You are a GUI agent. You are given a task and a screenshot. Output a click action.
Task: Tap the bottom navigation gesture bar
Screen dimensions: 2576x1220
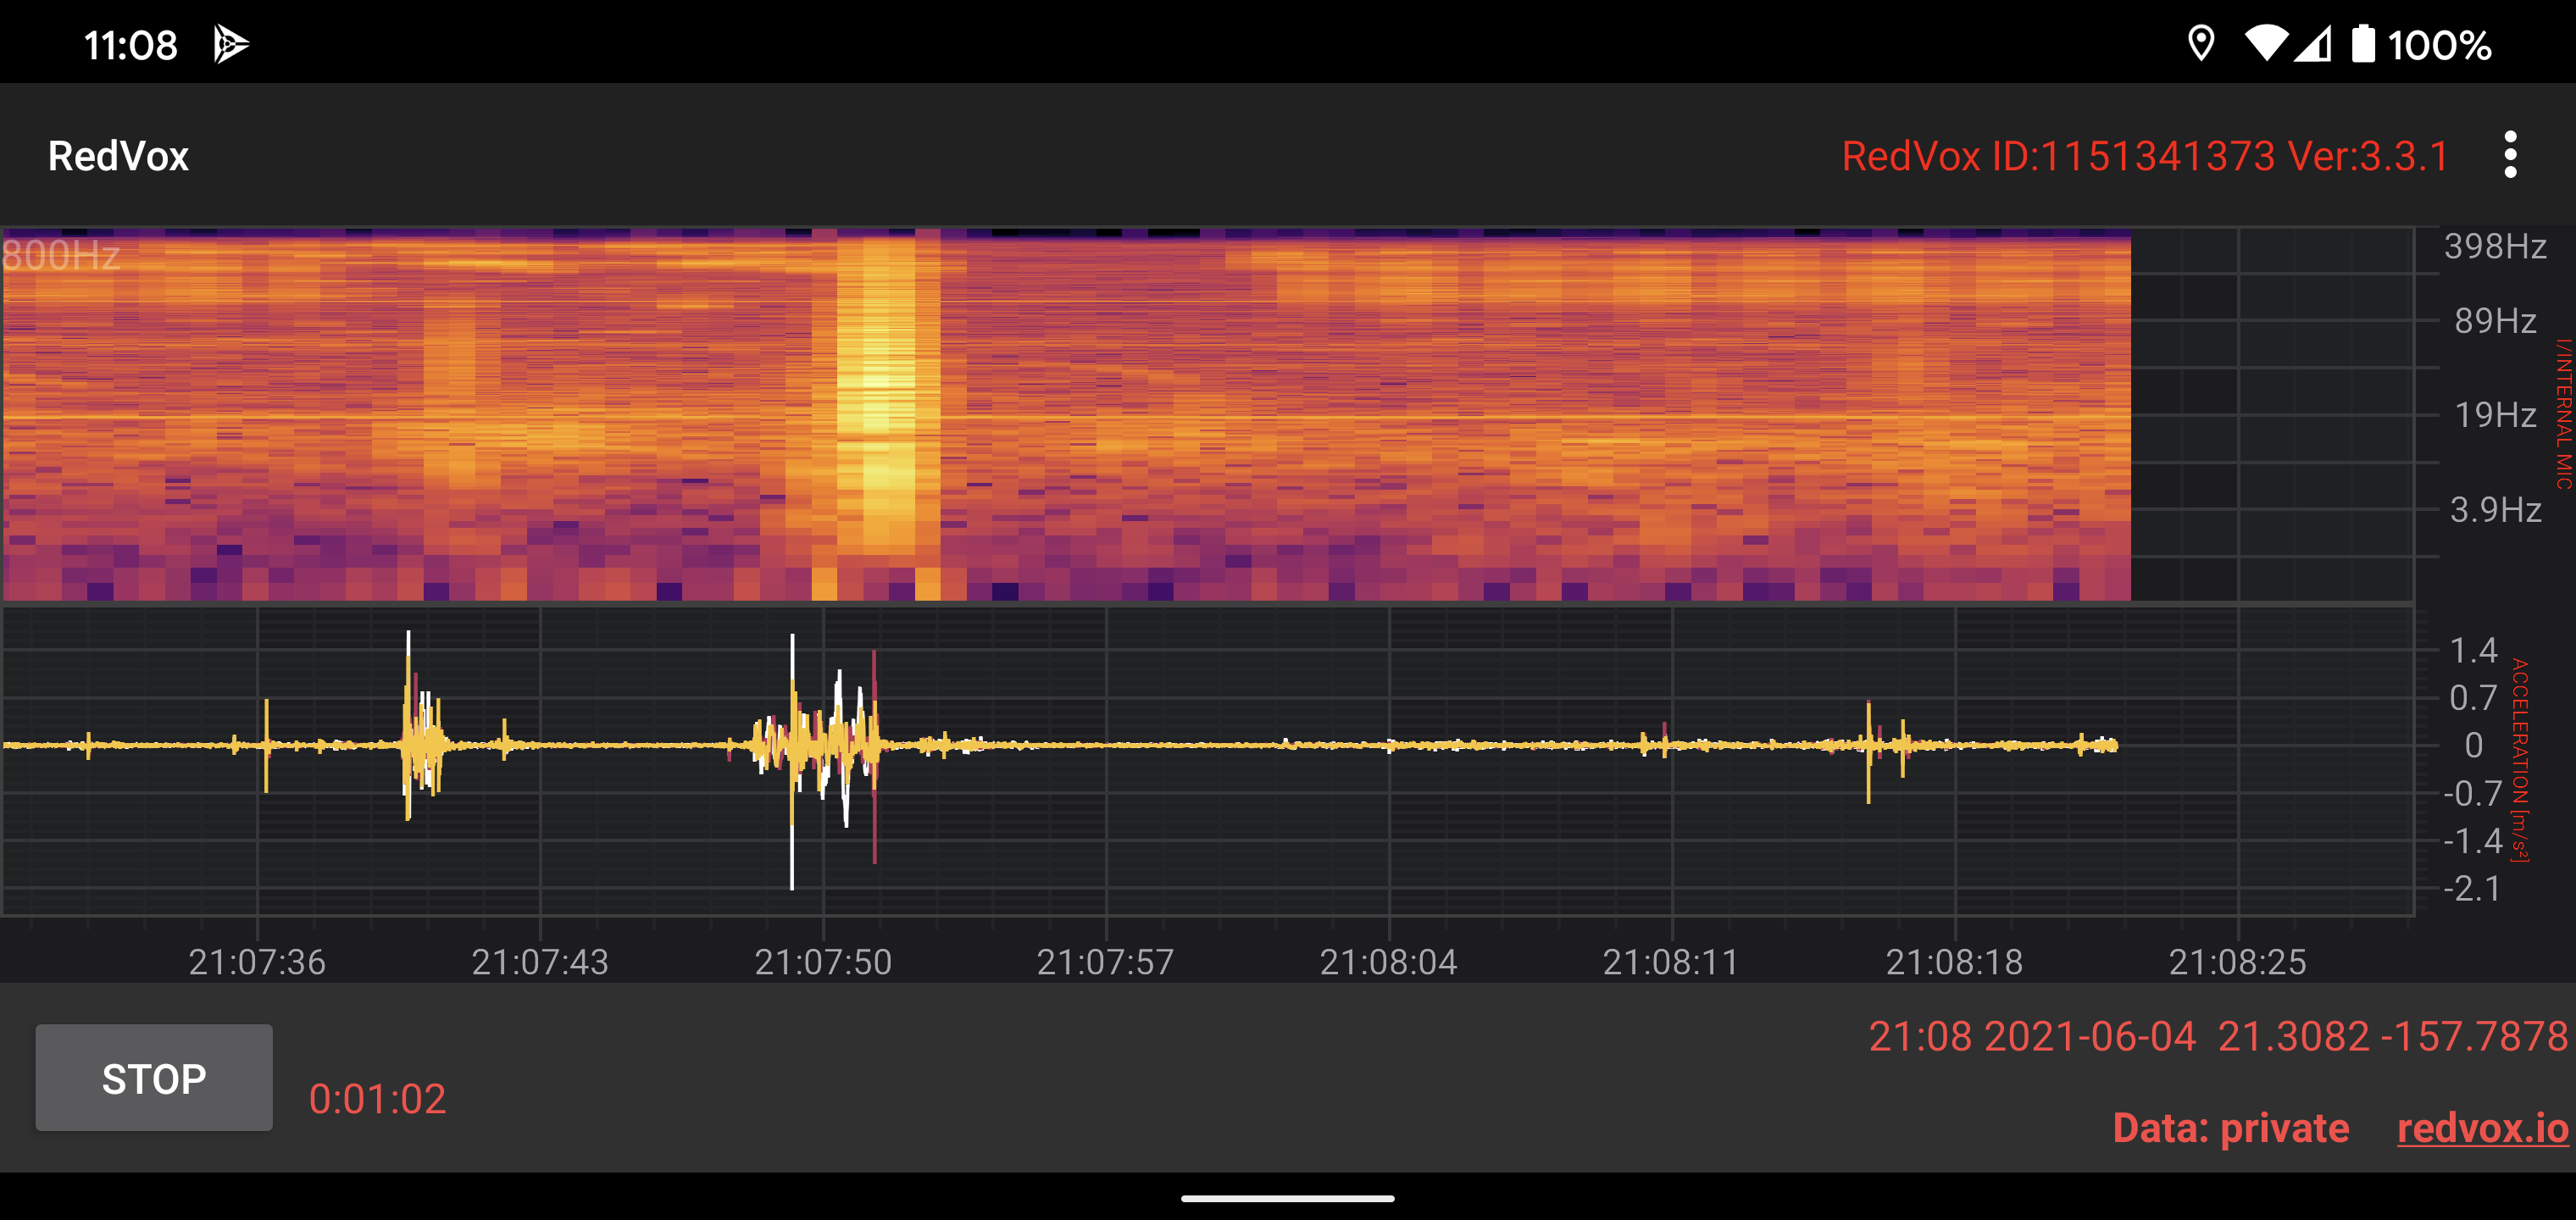1287,1197
